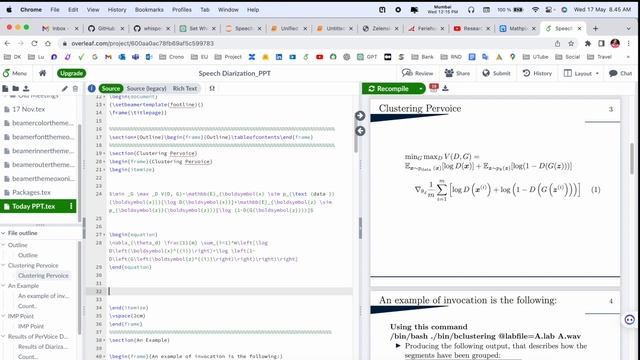The width and height of the screenshot is (640, 360).
Task: Switch to the Inbox Gmail tab
Action: tap(59, 28)
